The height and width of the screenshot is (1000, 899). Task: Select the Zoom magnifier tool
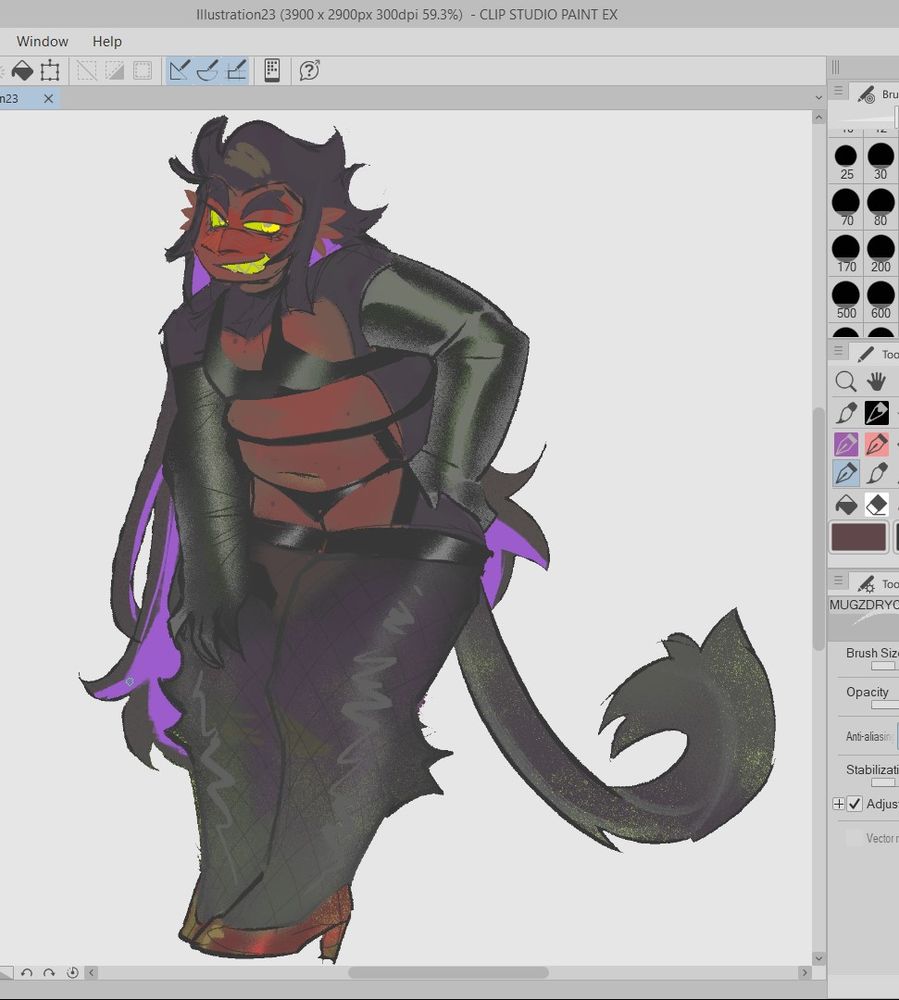pos(846,381)
